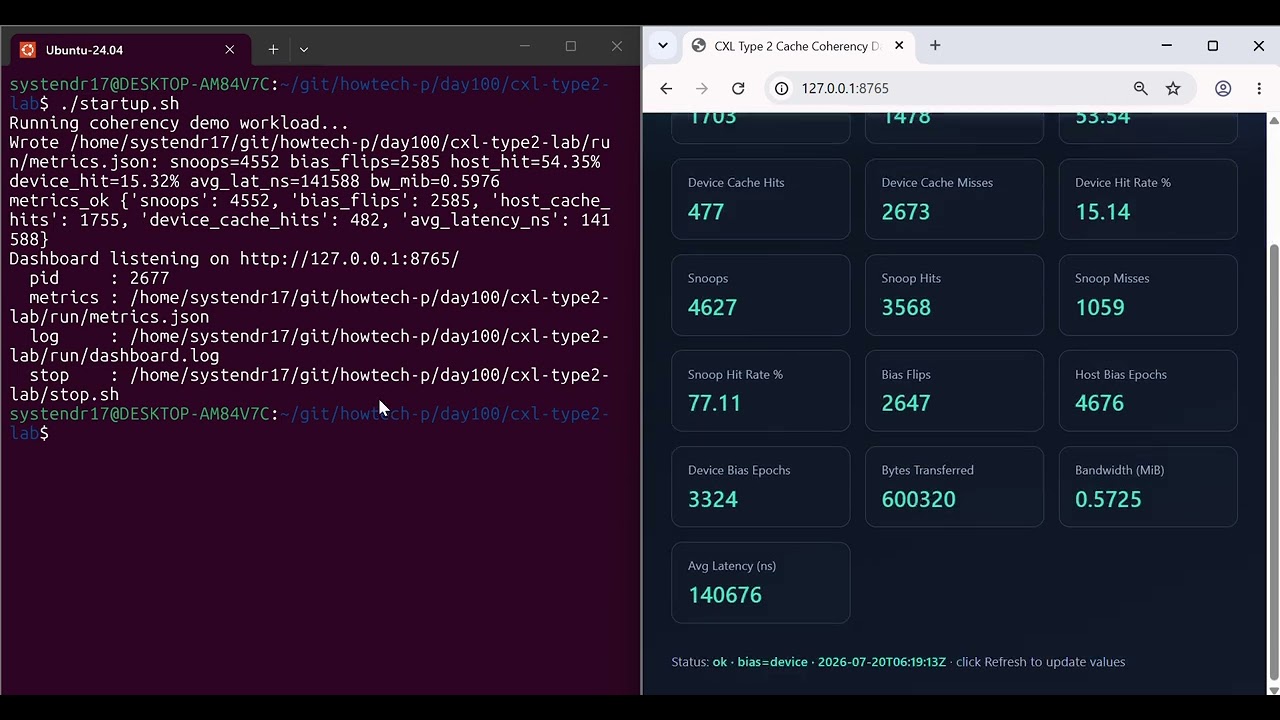Go back in the browser
The image size is (1280, 720).
tap(666, 88)
